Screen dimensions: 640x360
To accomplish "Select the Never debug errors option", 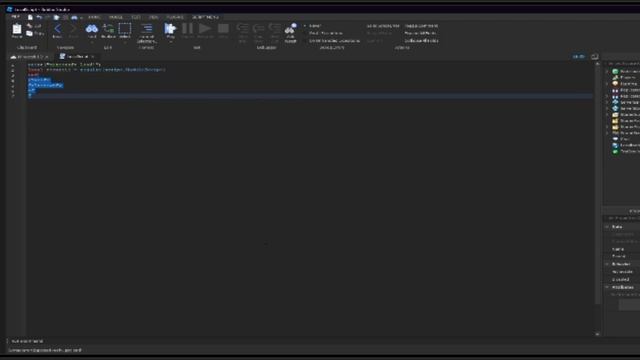I will click(x=314, y=26).
